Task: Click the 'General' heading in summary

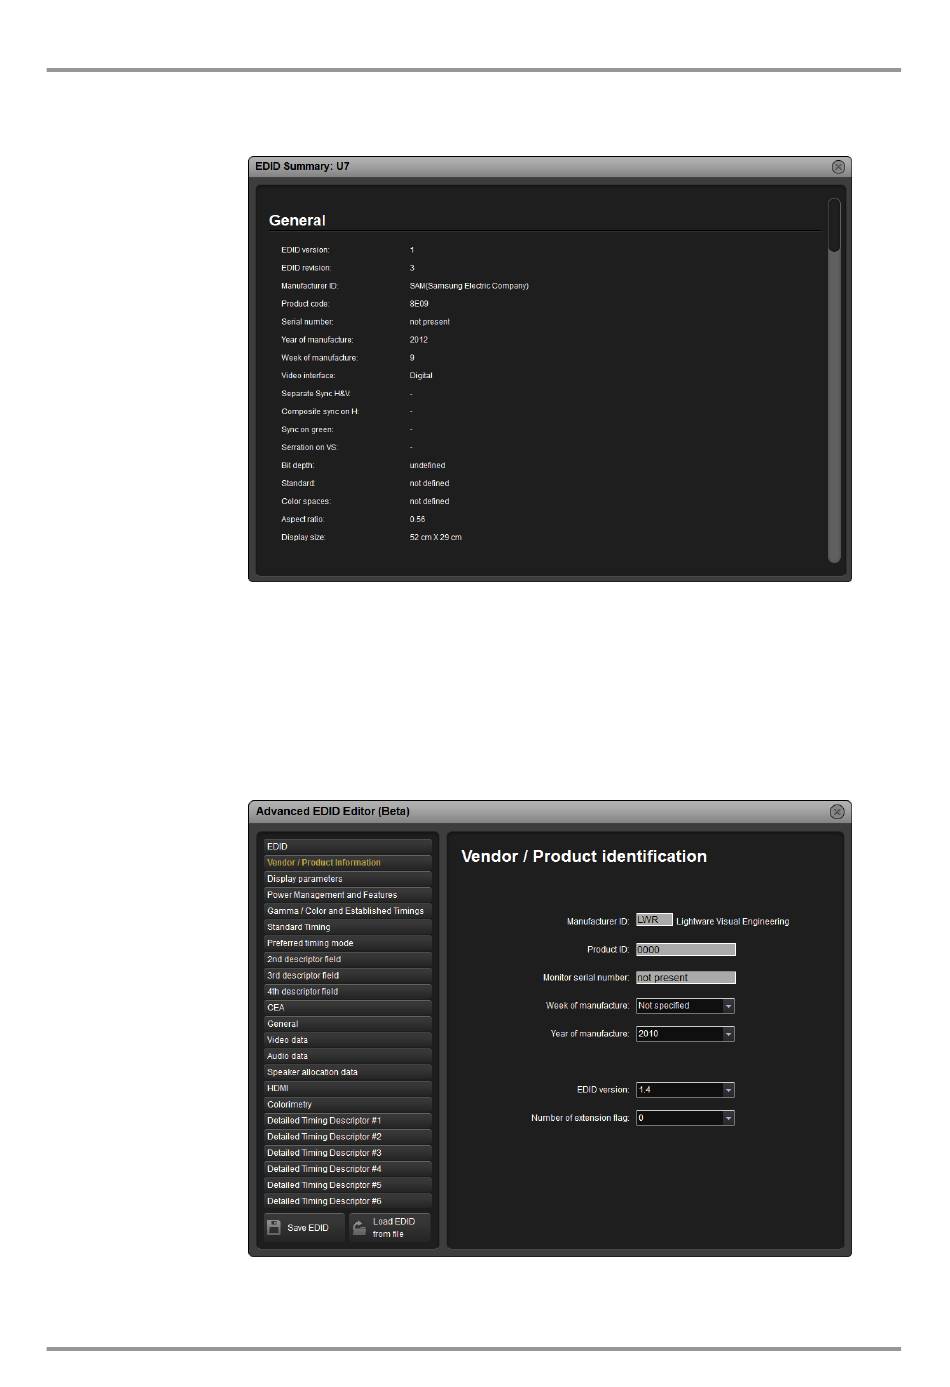Action: pos(297,220)
